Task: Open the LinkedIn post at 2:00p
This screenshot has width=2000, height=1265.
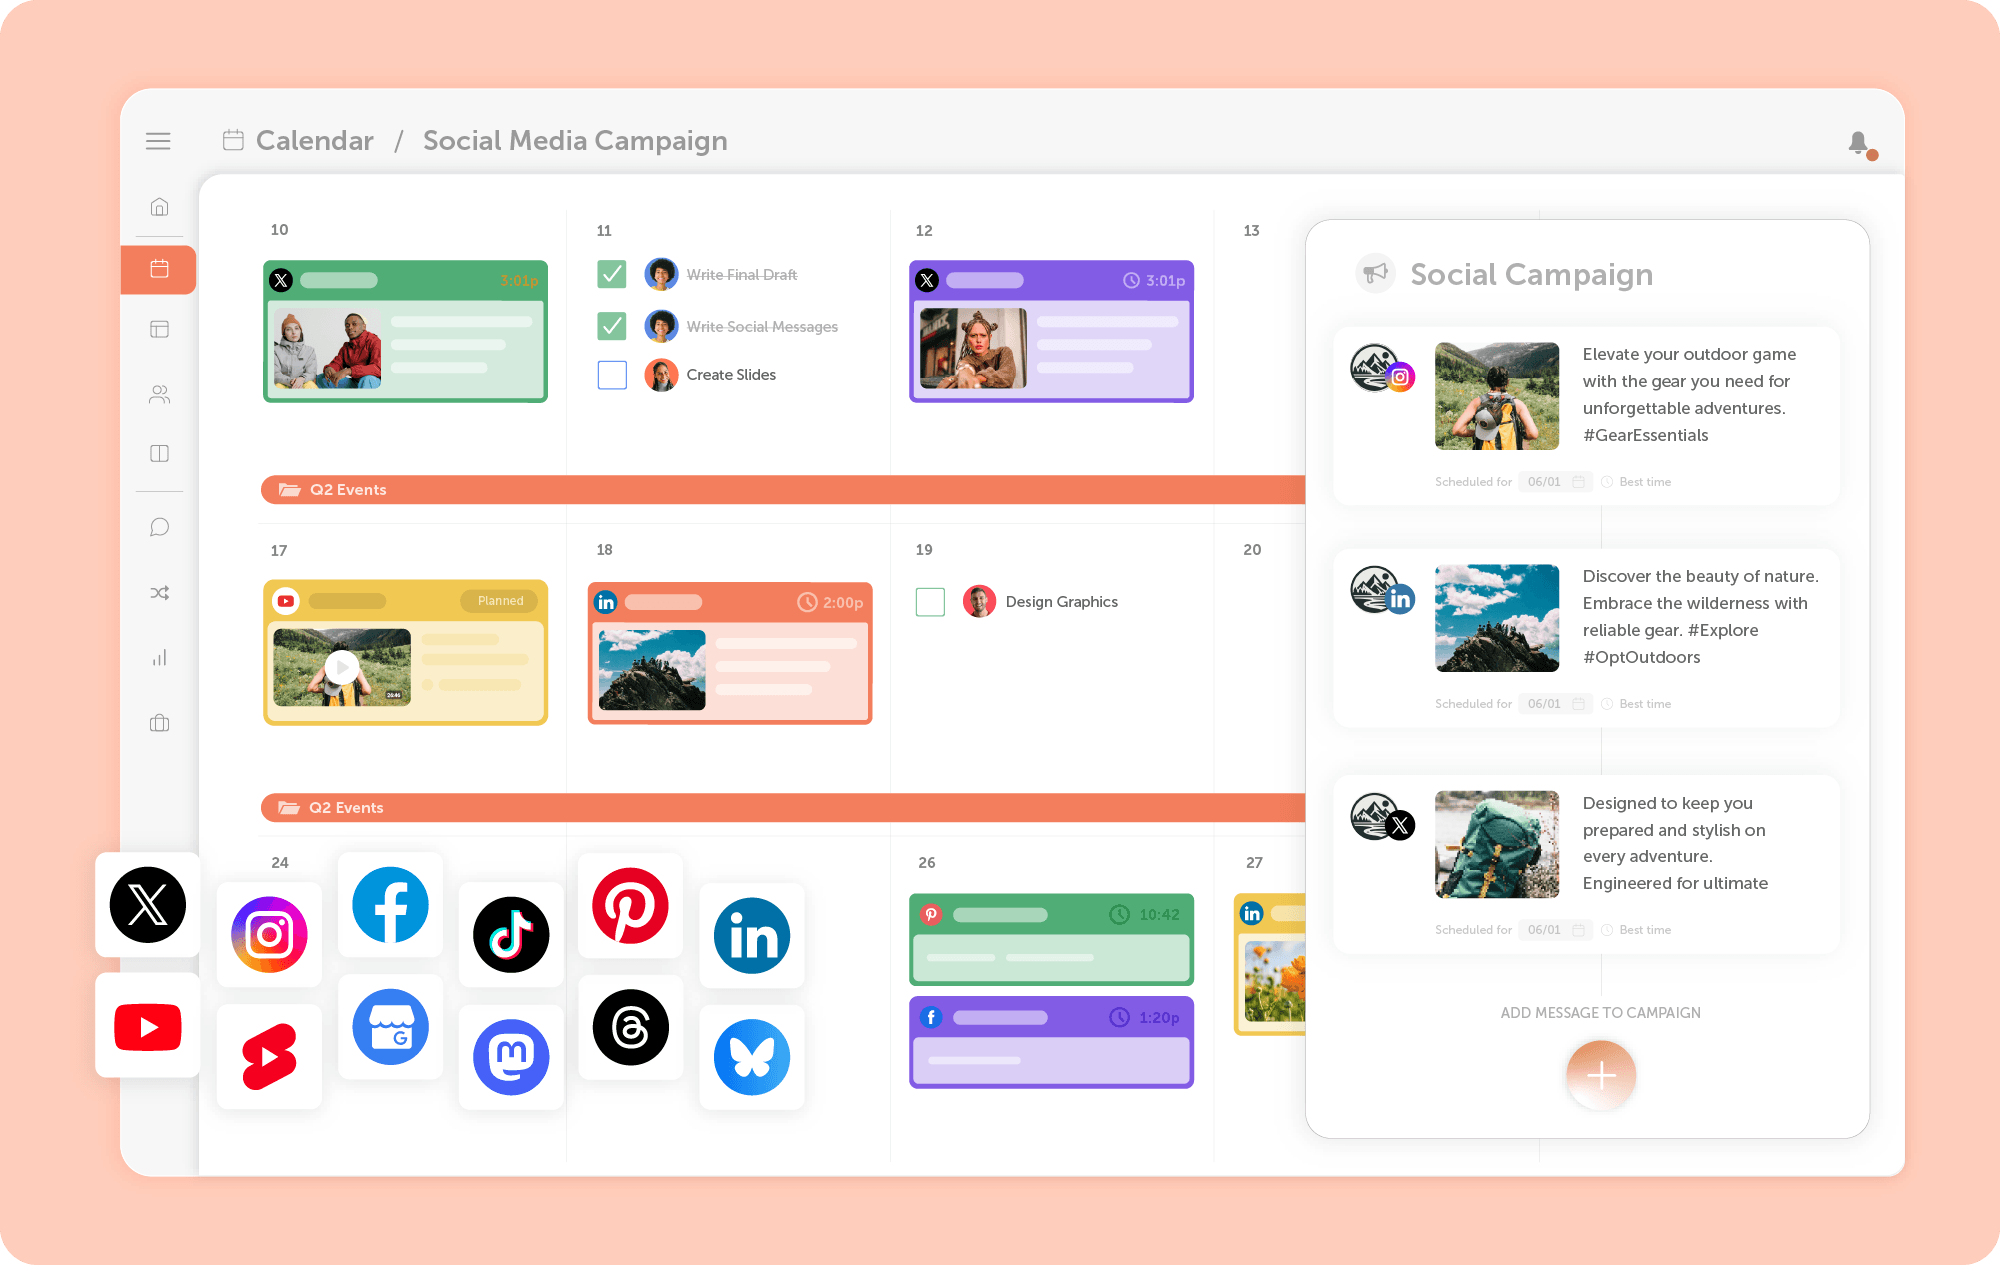Action: pyautogui.click(x=730, y=653)
